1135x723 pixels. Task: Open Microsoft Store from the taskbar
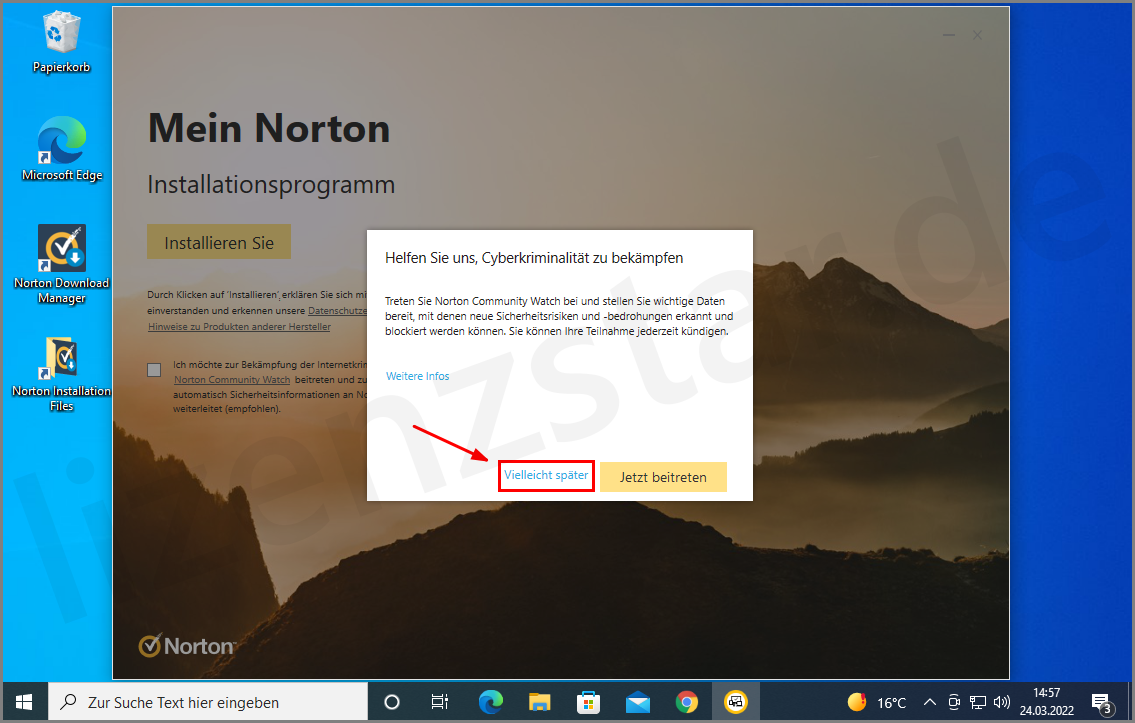588,702
